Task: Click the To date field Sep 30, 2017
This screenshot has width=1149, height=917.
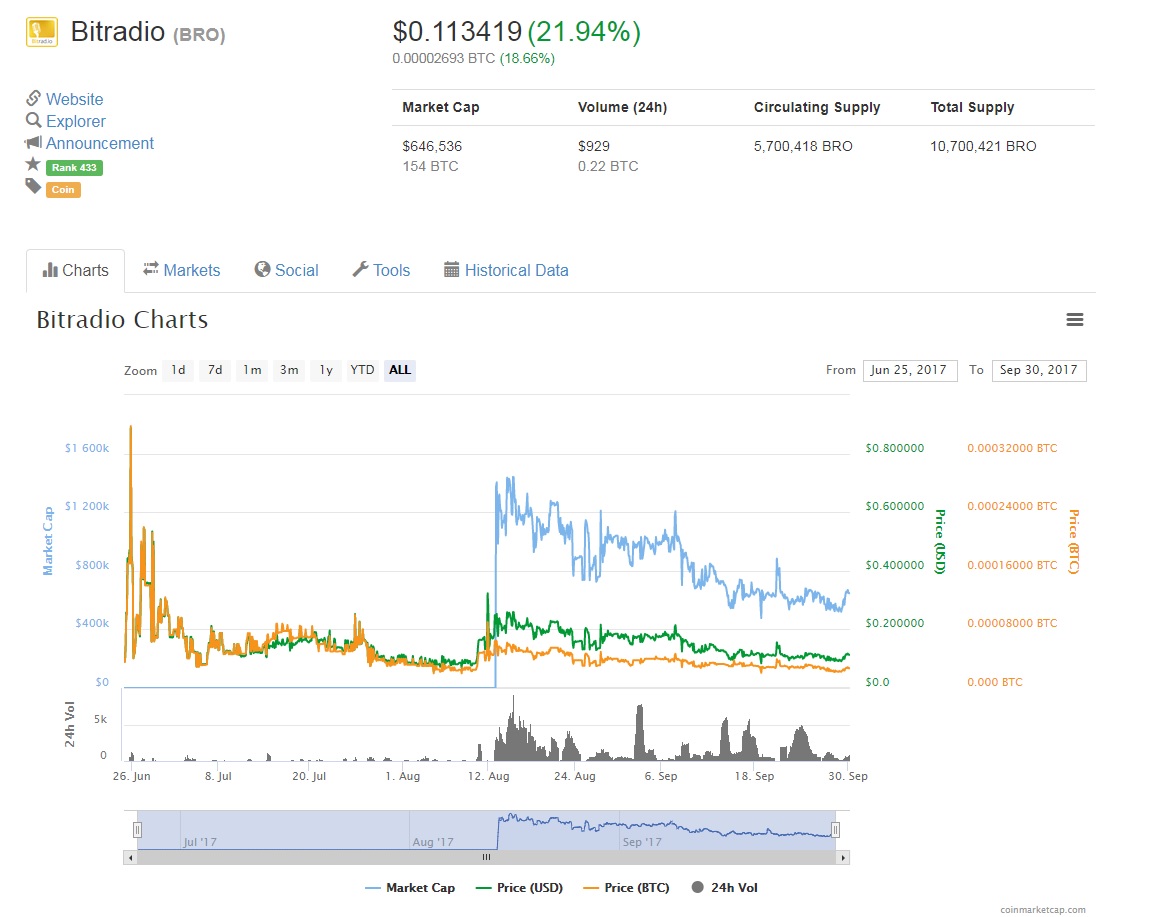Action: [x=1038, y=370]
